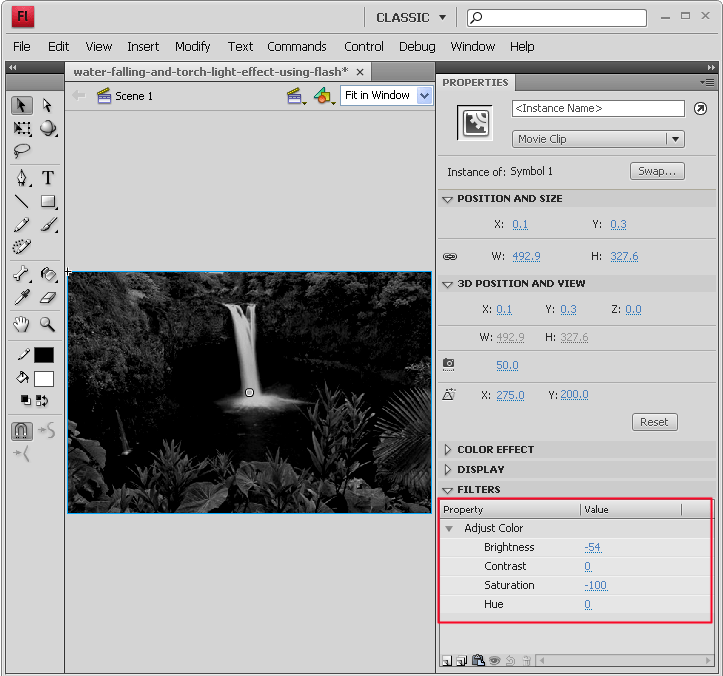Click the filters panel horizontal scrollbar
723x676 pixels.
point(626,661)
